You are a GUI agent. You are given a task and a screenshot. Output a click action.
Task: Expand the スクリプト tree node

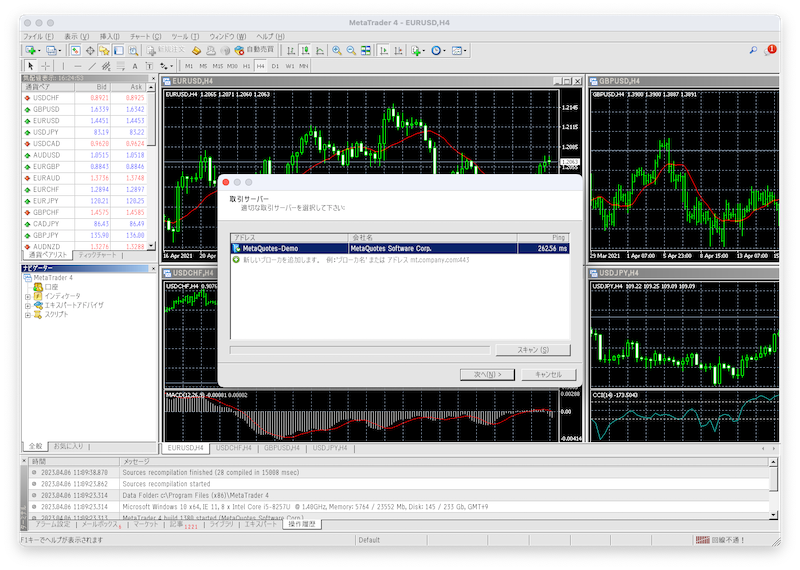click(28, 315)
